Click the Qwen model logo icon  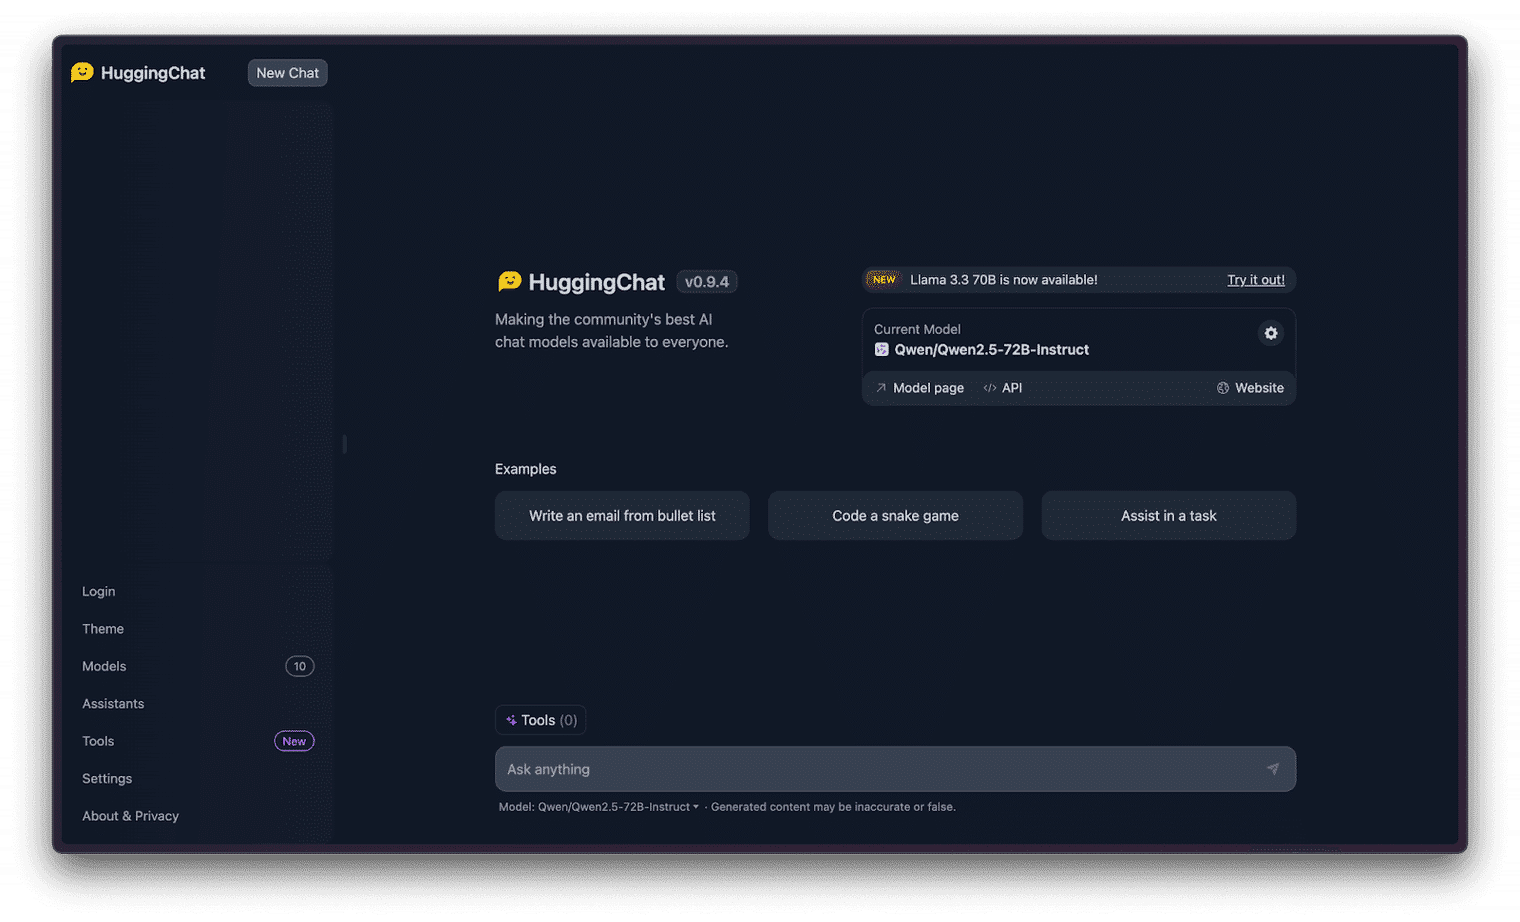click(x=881, y=350)
